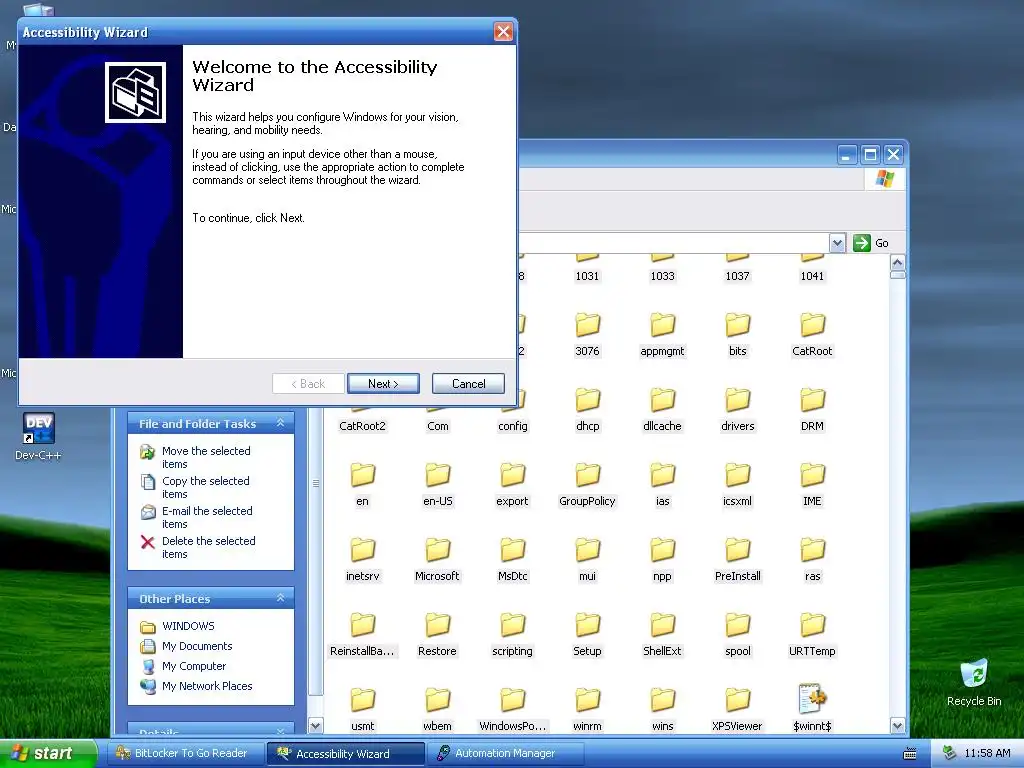The width and height of the screenshot is (1024, 768).
Task: Click Move the selected items
Action: [x=206, y=457]
